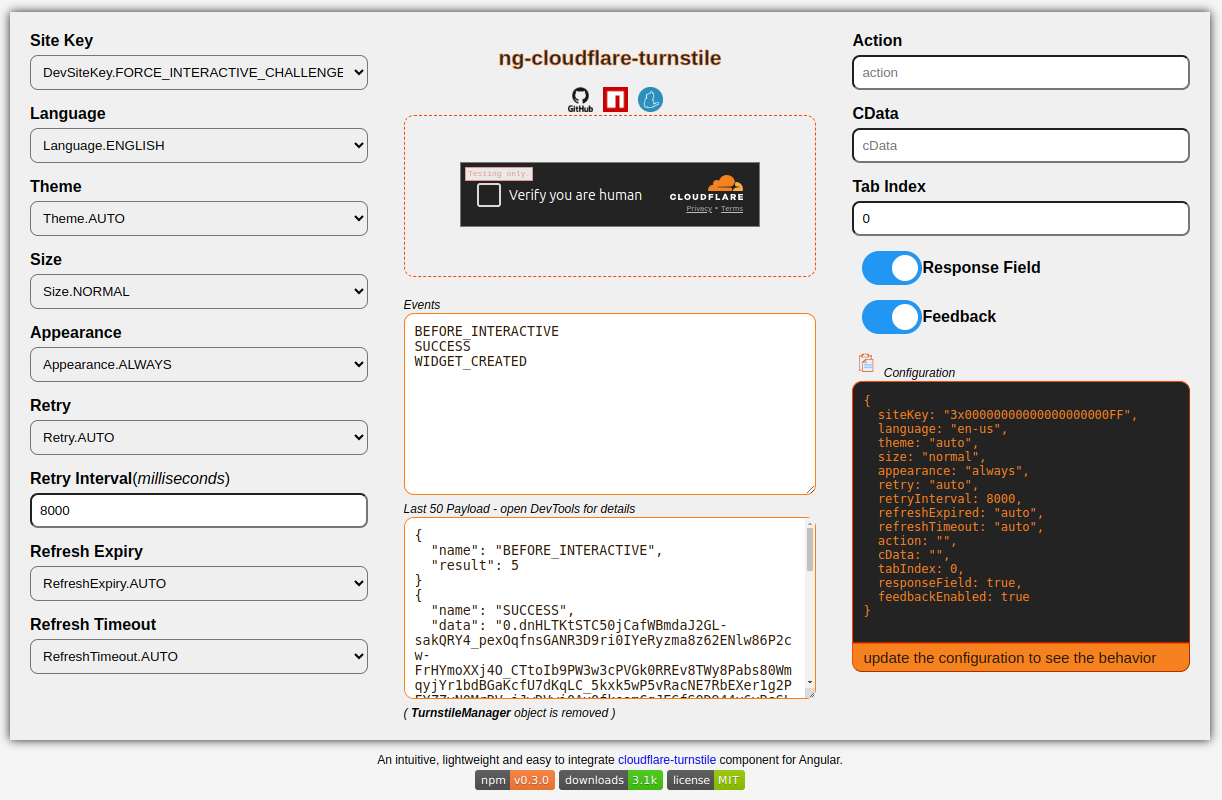Image resolution: width=1222 pixels, height=800 pixels.
Task: Click the Site Key label
Action: tap(62, 41)
